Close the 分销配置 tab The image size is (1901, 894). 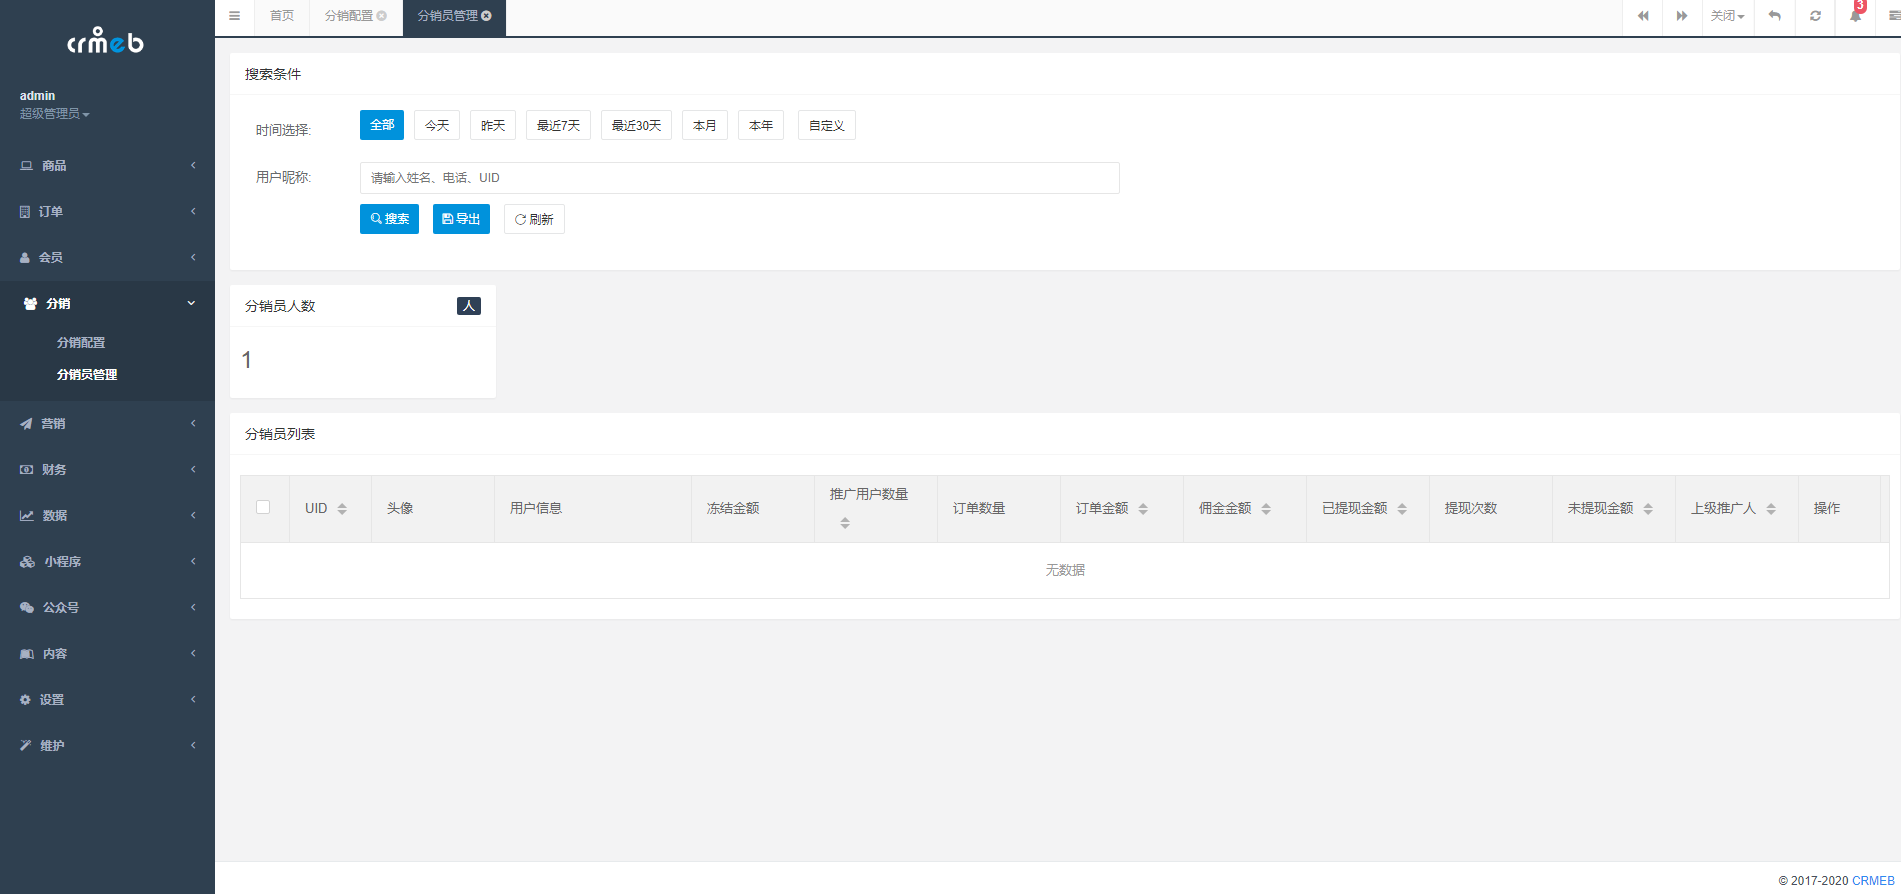[x=382, y=16]
